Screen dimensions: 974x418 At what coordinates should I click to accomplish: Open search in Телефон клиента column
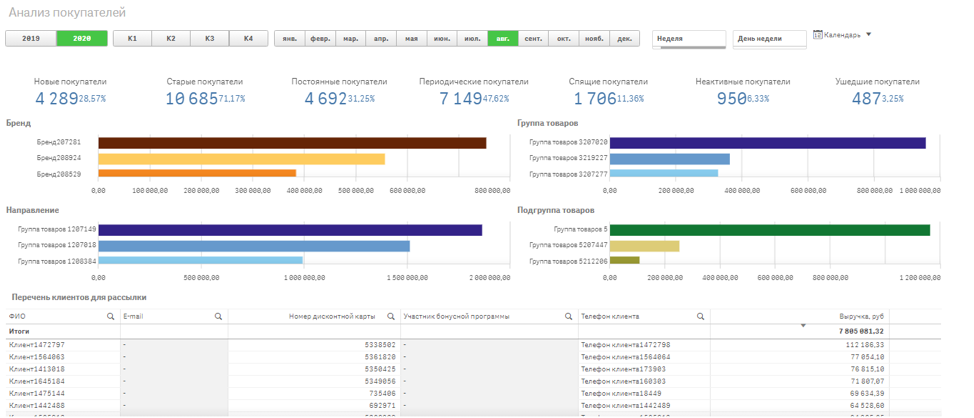[702, 316]
